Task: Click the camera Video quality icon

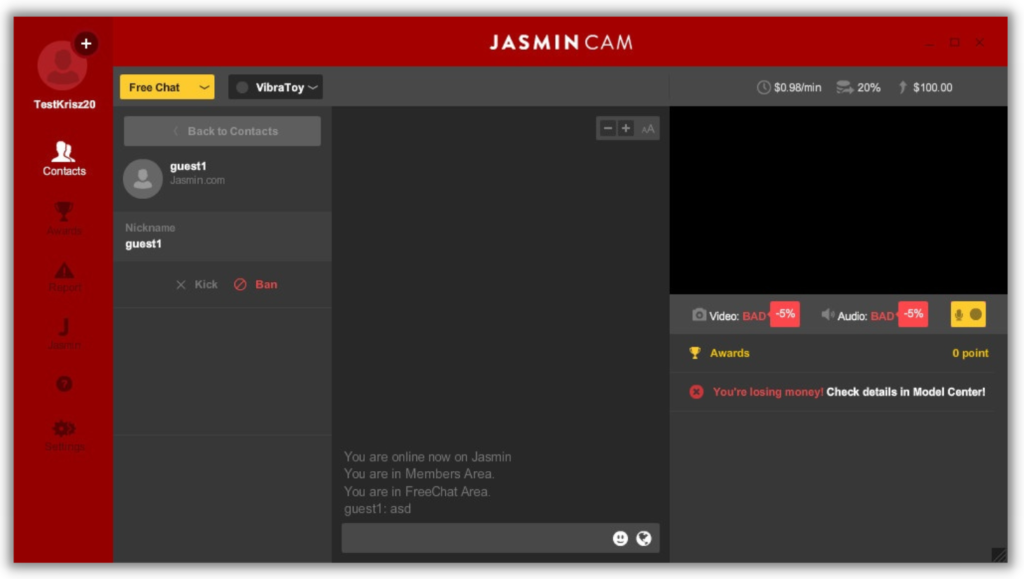Action: 699,315
